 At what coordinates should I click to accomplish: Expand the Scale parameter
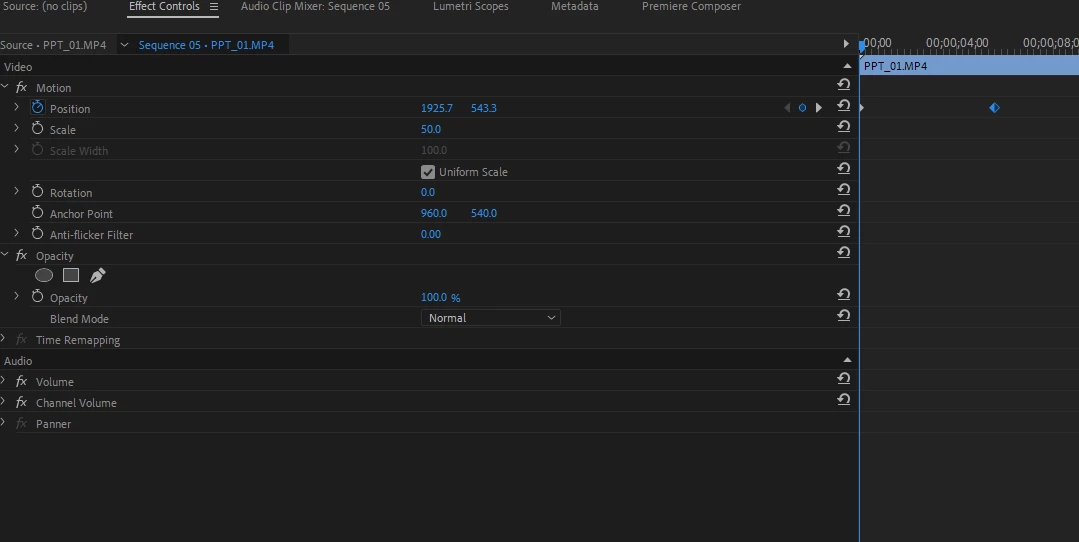(x=17, y=128)
